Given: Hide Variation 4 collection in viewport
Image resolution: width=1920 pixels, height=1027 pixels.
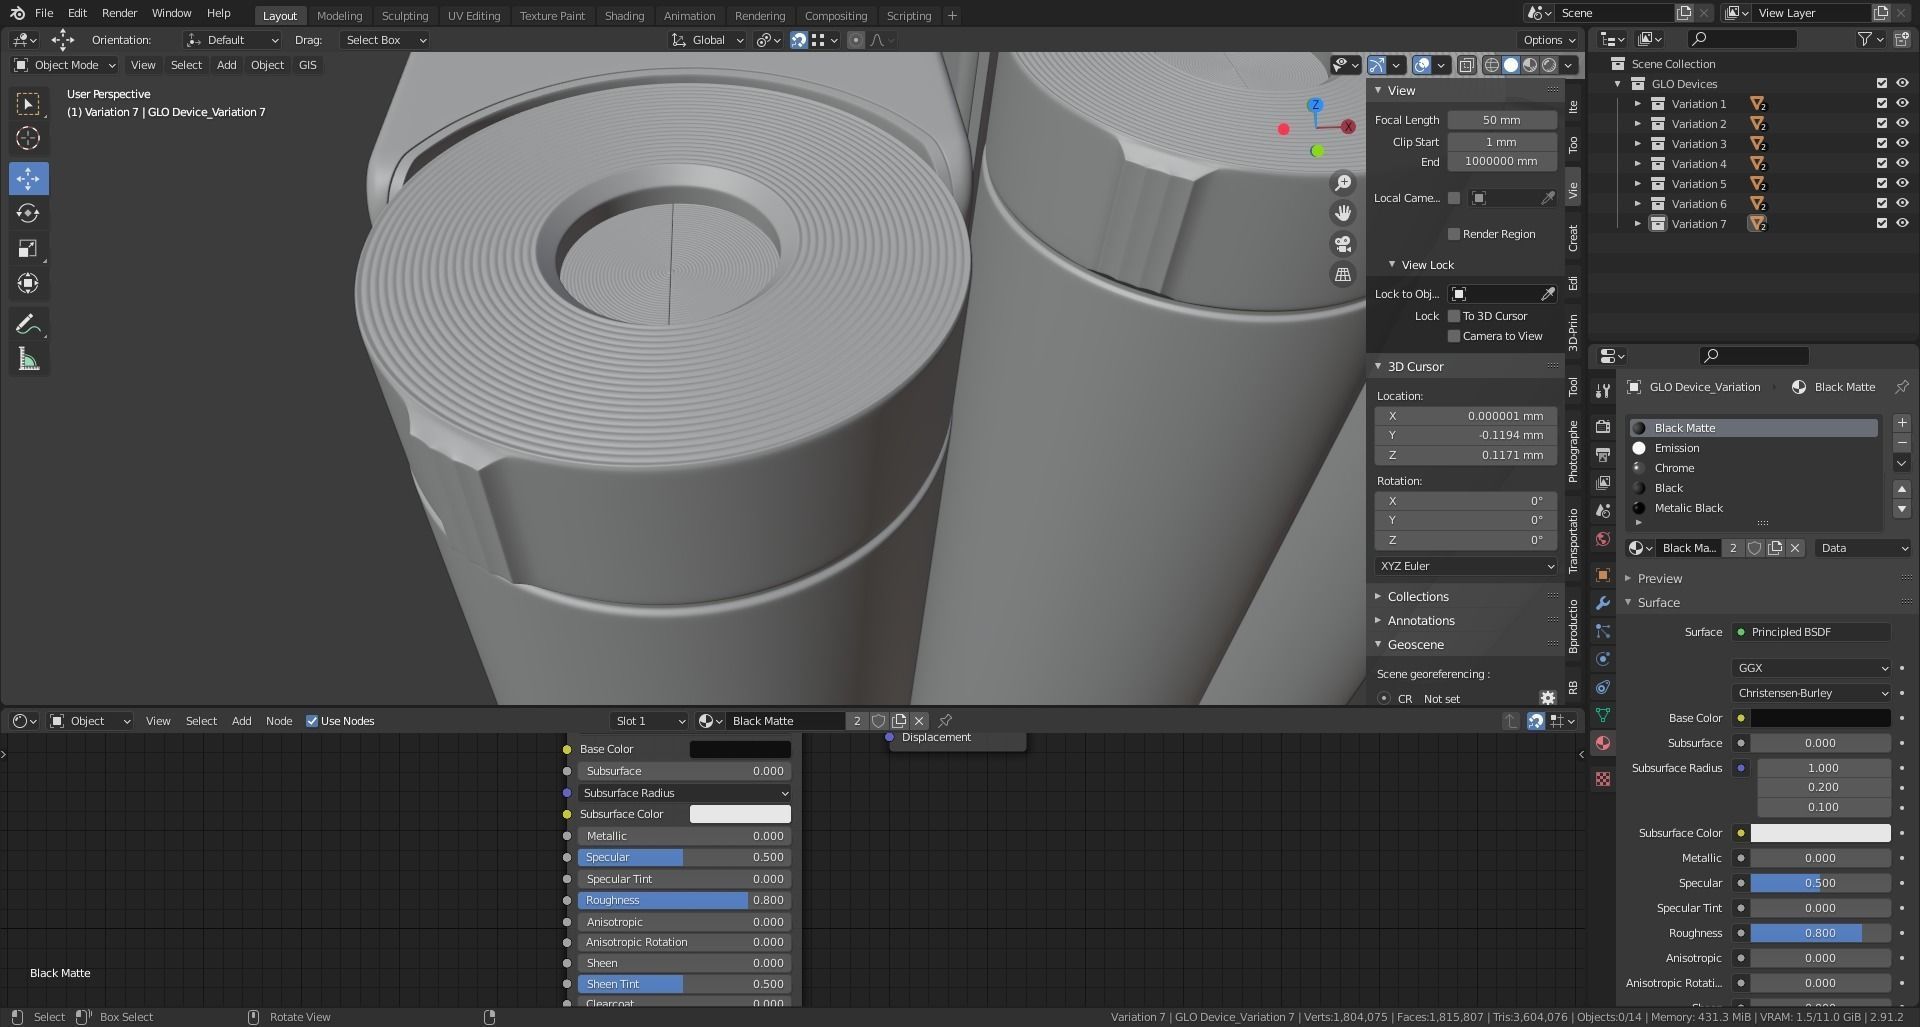Looking at the screenshot, I should [1902, 164].
